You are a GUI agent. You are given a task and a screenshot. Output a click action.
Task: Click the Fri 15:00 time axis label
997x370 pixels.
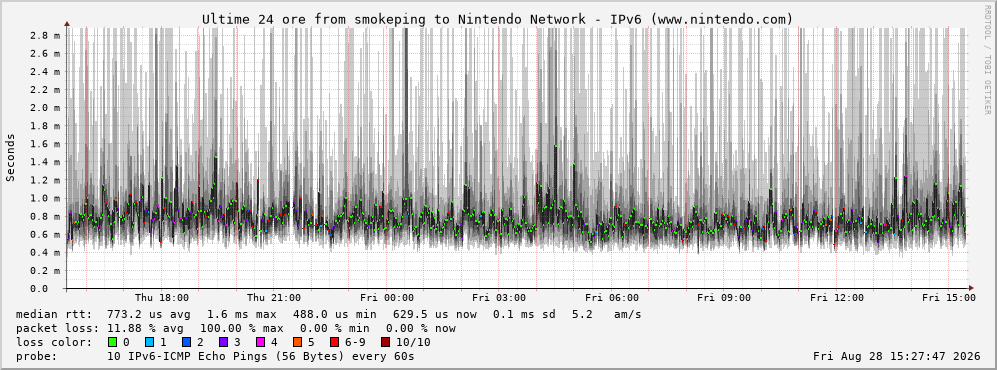coord(949,298)
